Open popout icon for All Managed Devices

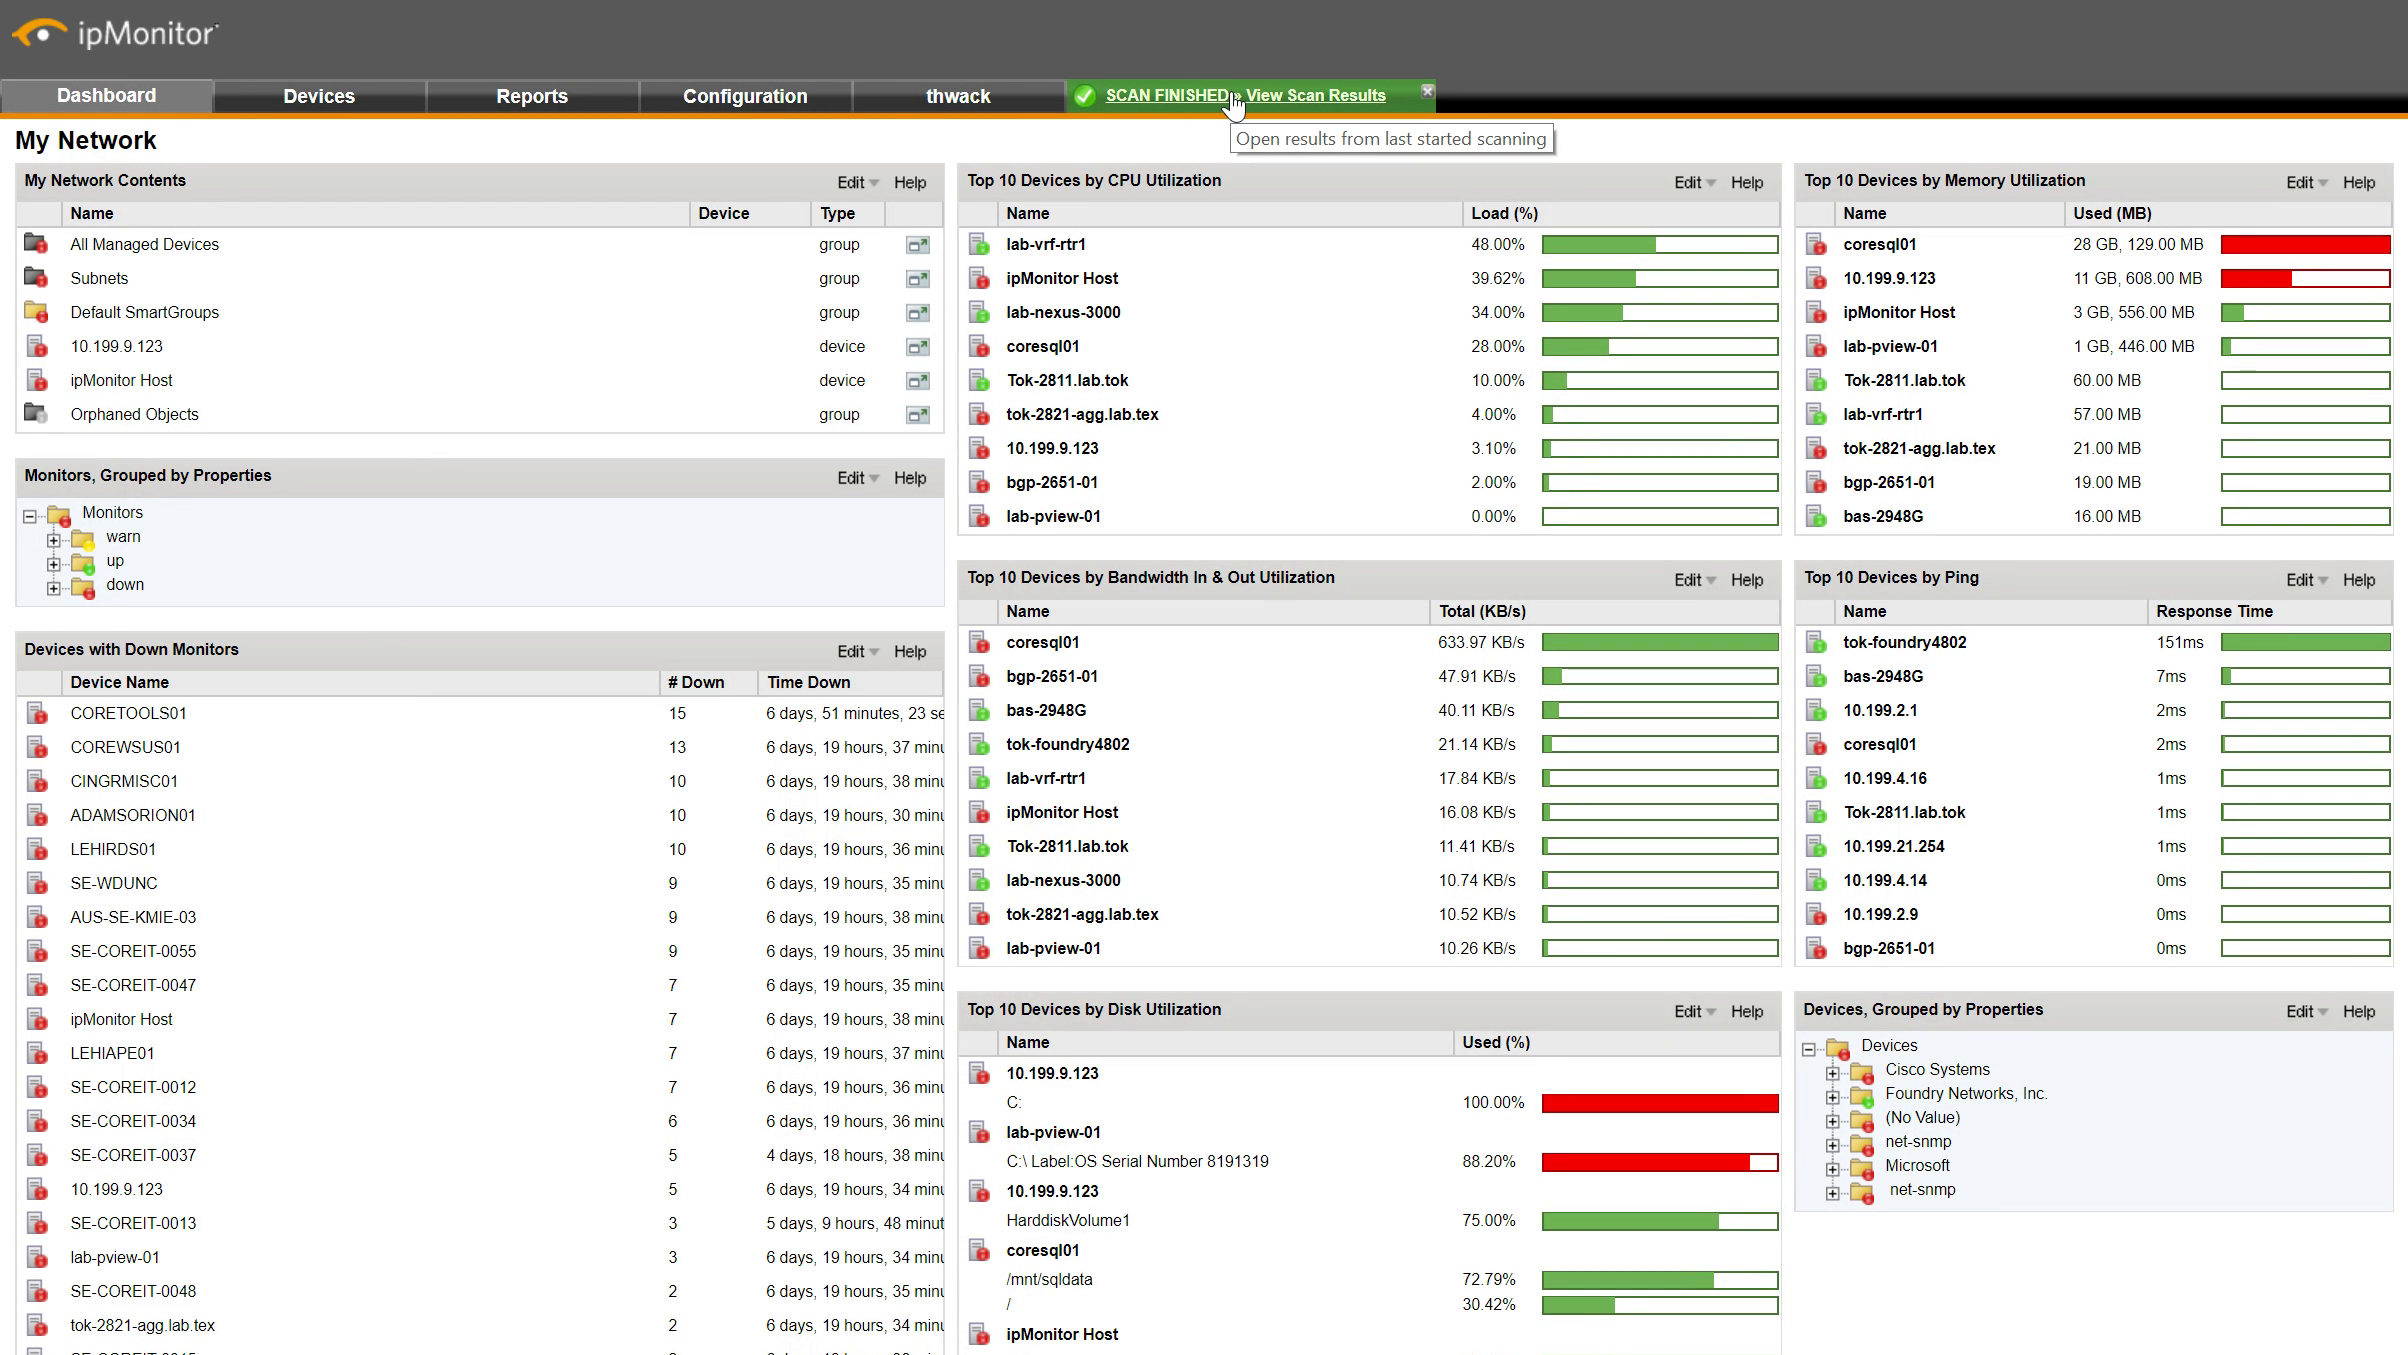pos(917,245)
